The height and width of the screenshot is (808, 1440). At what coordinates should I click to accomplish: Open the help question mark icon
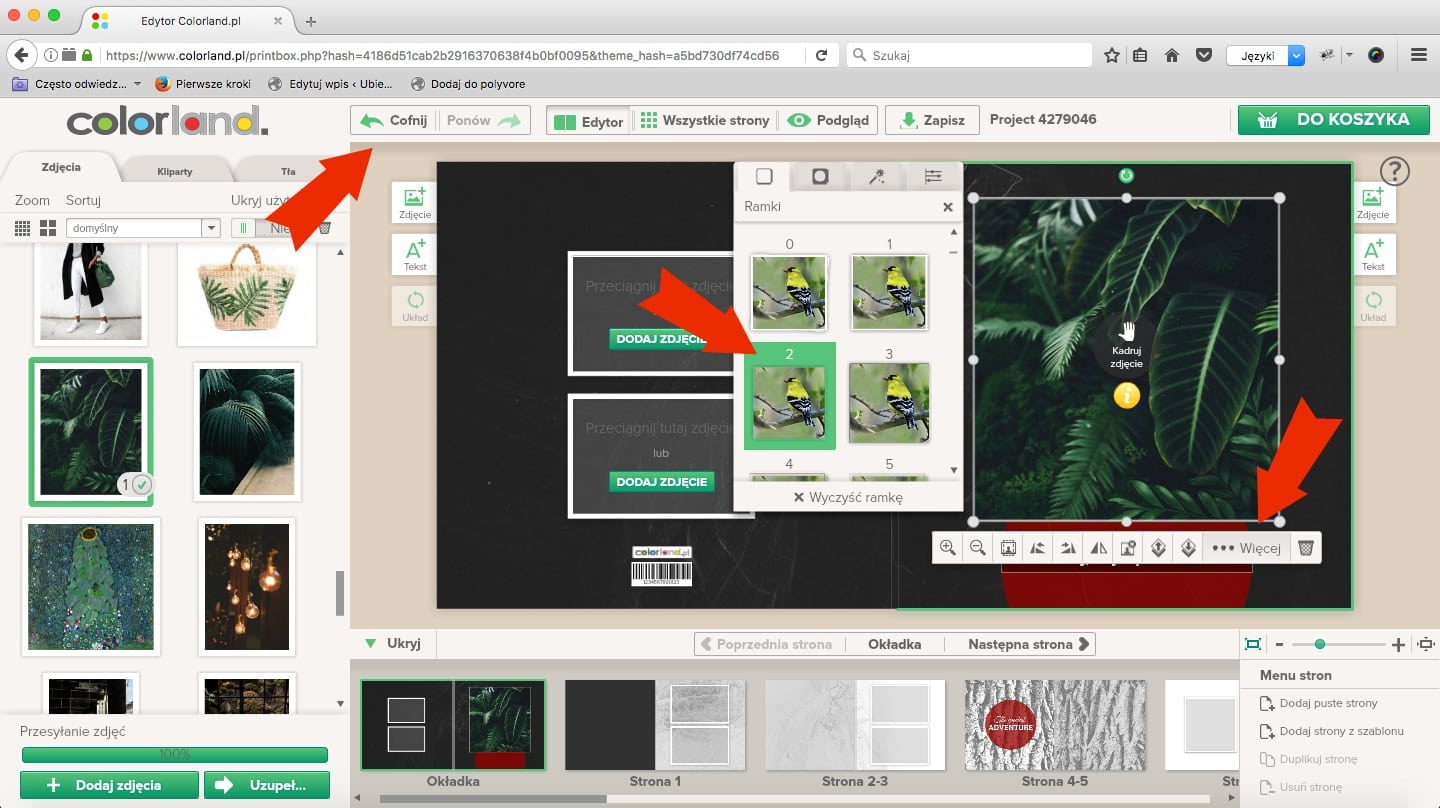(1394, 171)
